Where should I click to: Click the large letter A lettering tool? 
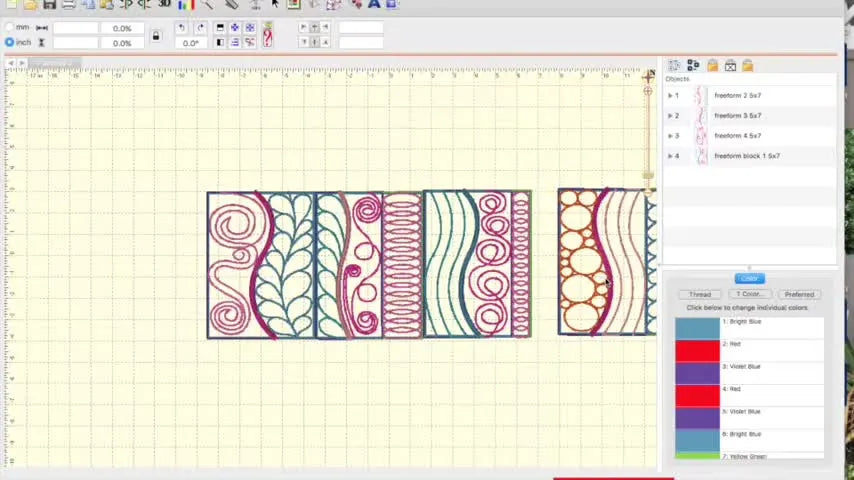pos(374,4)
